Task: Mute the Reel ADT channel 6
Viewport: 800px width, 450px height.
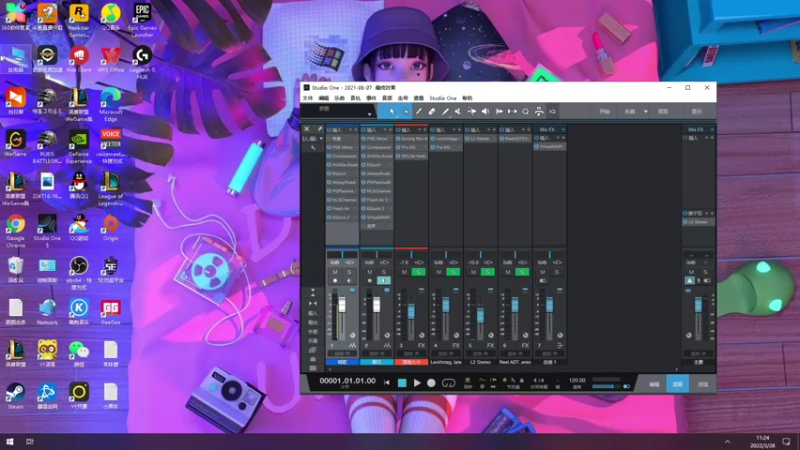Action: pos(508,272)
